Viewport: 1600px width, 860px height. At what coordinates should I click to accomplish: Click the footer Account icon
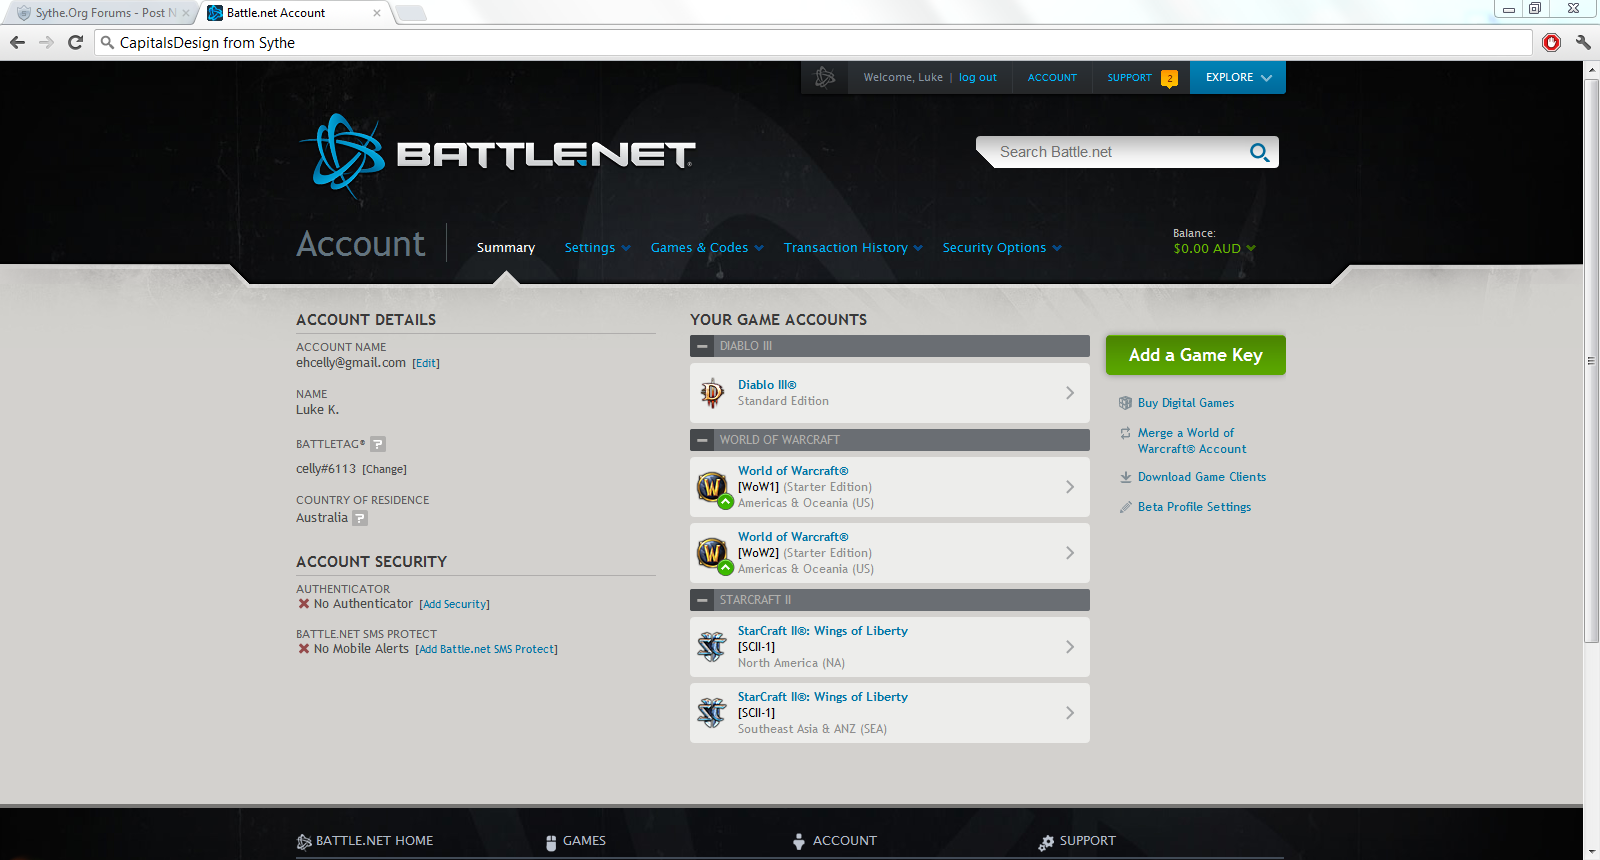[799, 842]
